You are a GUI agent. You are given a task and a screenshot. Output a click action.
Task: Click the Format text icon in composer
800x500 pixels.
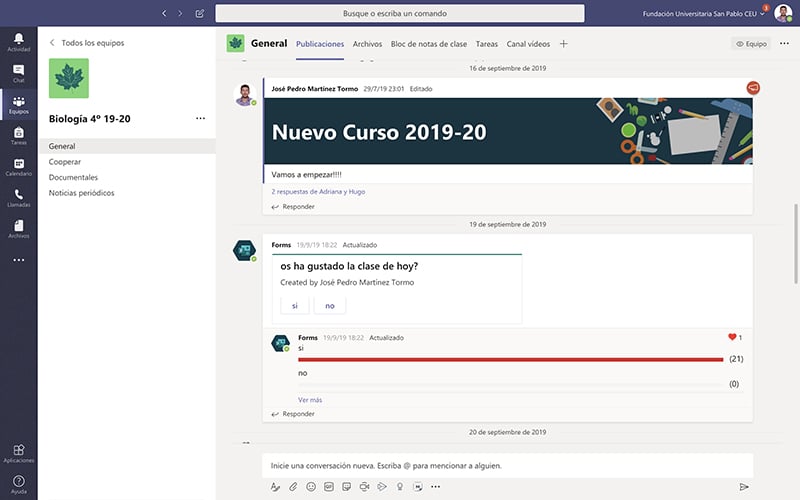coord(275,487)
